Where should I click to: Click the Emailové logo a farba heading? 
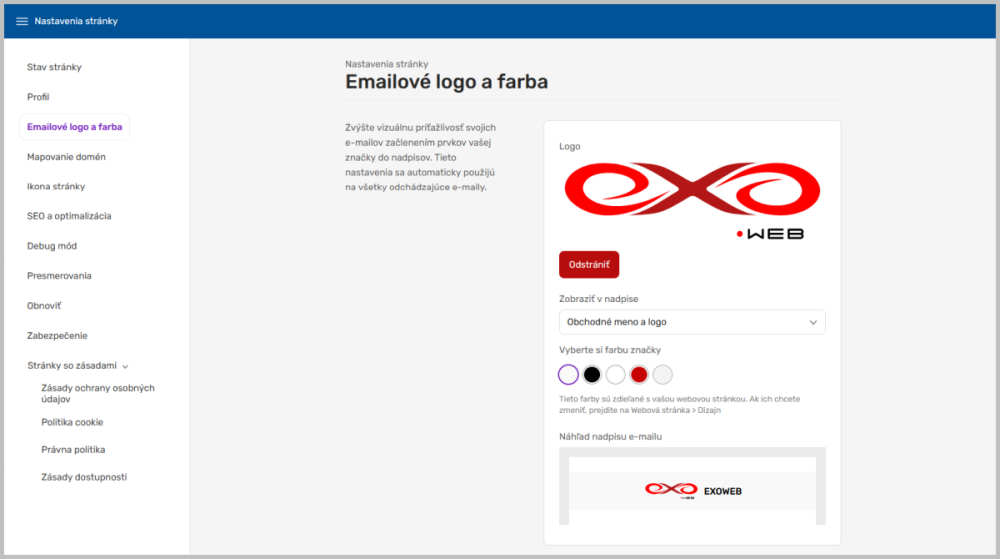click(446, 82)
